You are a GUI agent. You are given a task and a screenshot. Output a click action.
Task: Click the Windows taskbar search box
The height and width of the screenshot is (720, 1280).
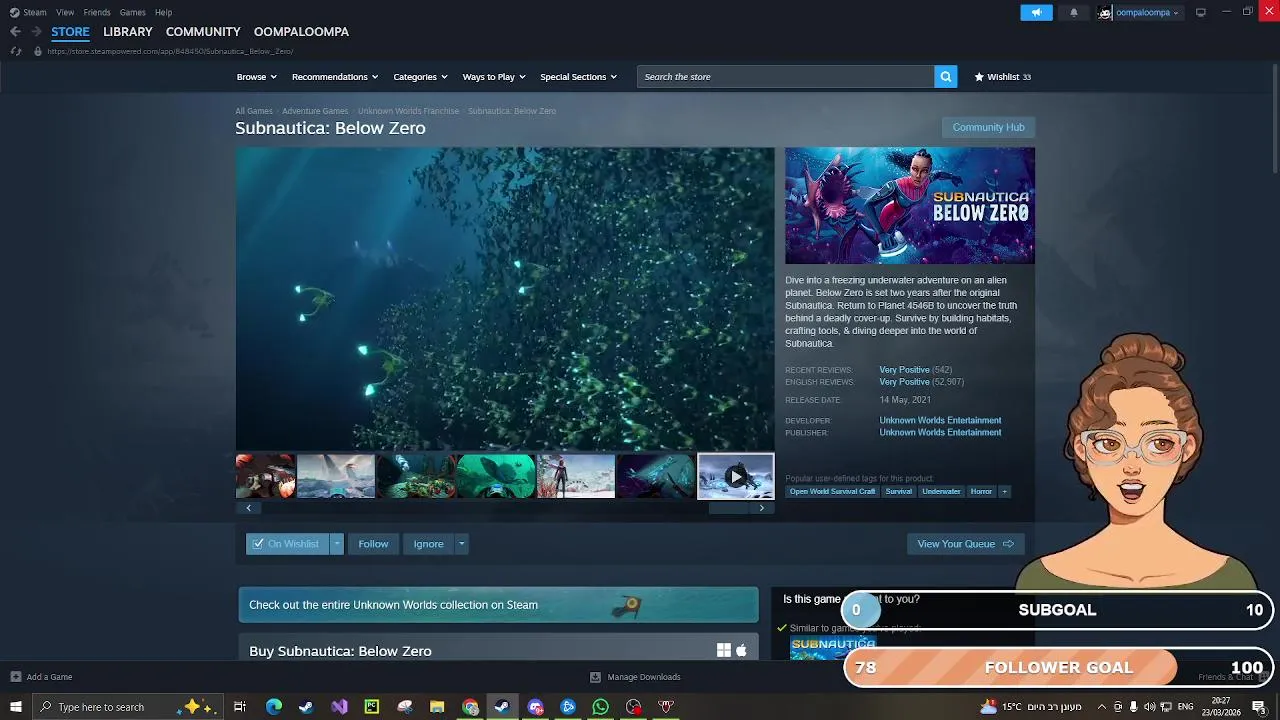point(128,707)
